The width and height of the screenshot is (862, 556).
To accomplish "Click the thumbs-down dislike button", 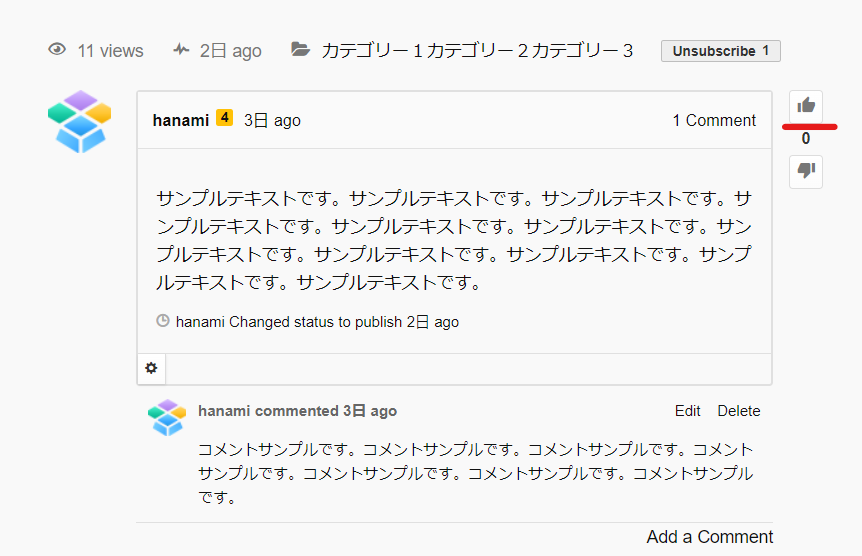I will click(806, 172).
